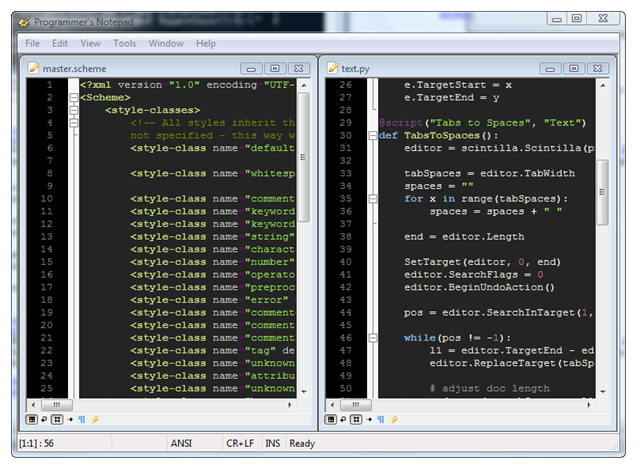This screenshot has height=472, width=640.
Task: Click master.scheme horizontal scrollbar thumb
Action: click(x=57, y=405)
